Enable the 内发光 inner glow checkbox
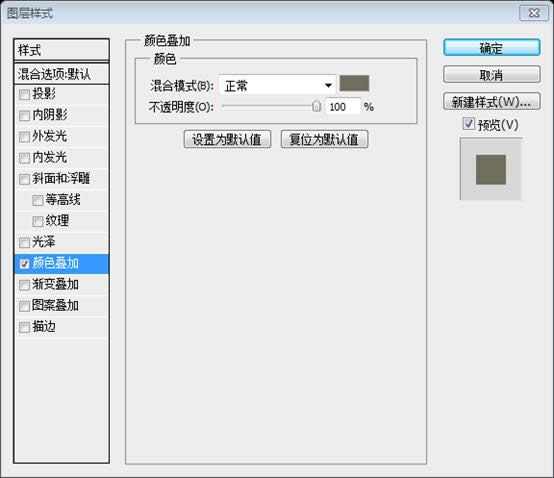The height and width of the screenshot is (478, 554). coord(24,158)
